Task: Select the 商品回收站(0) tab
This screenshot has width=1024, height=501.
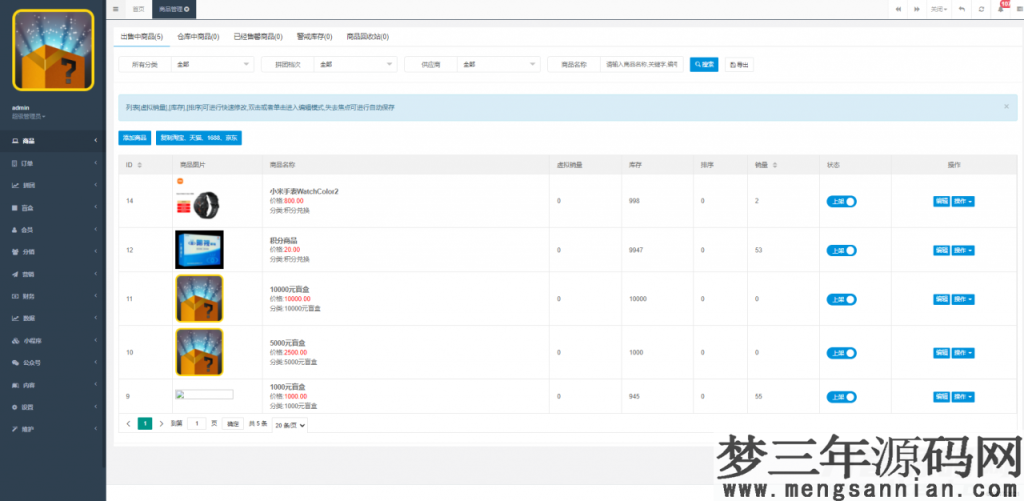Action: (368, 37)
